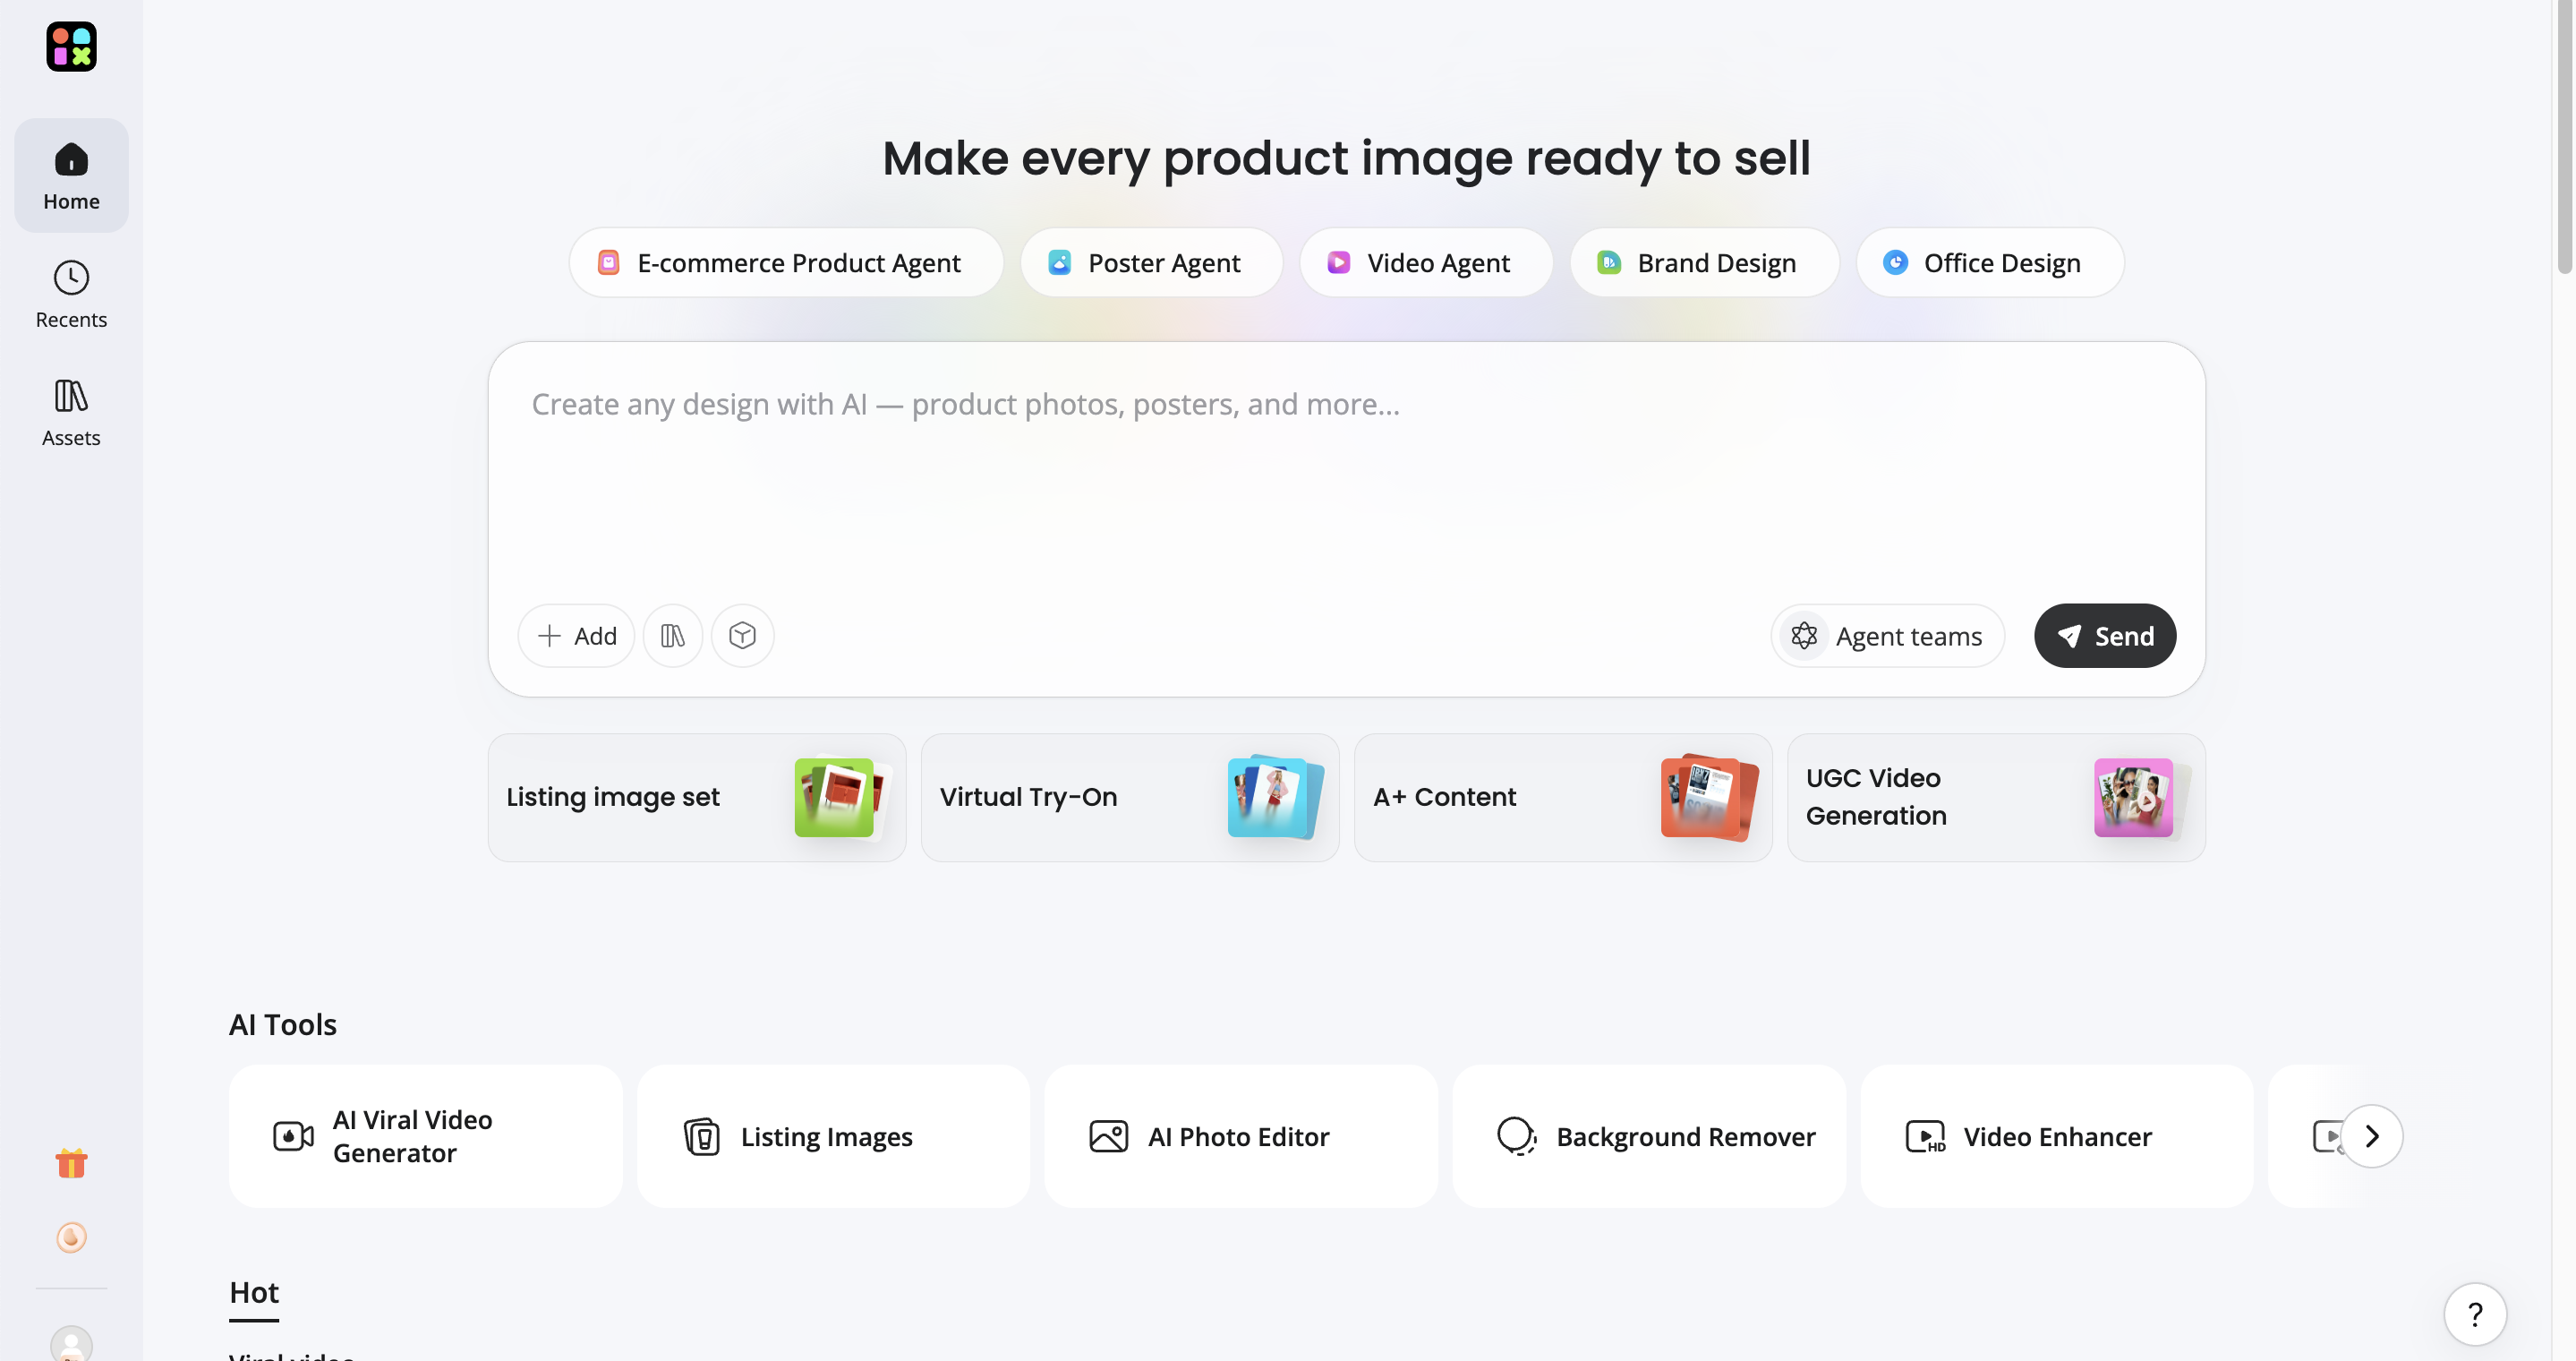2576x1361 pixels.
Task: Select the Poster Agent chip
Action: [x=1151, y=262]
